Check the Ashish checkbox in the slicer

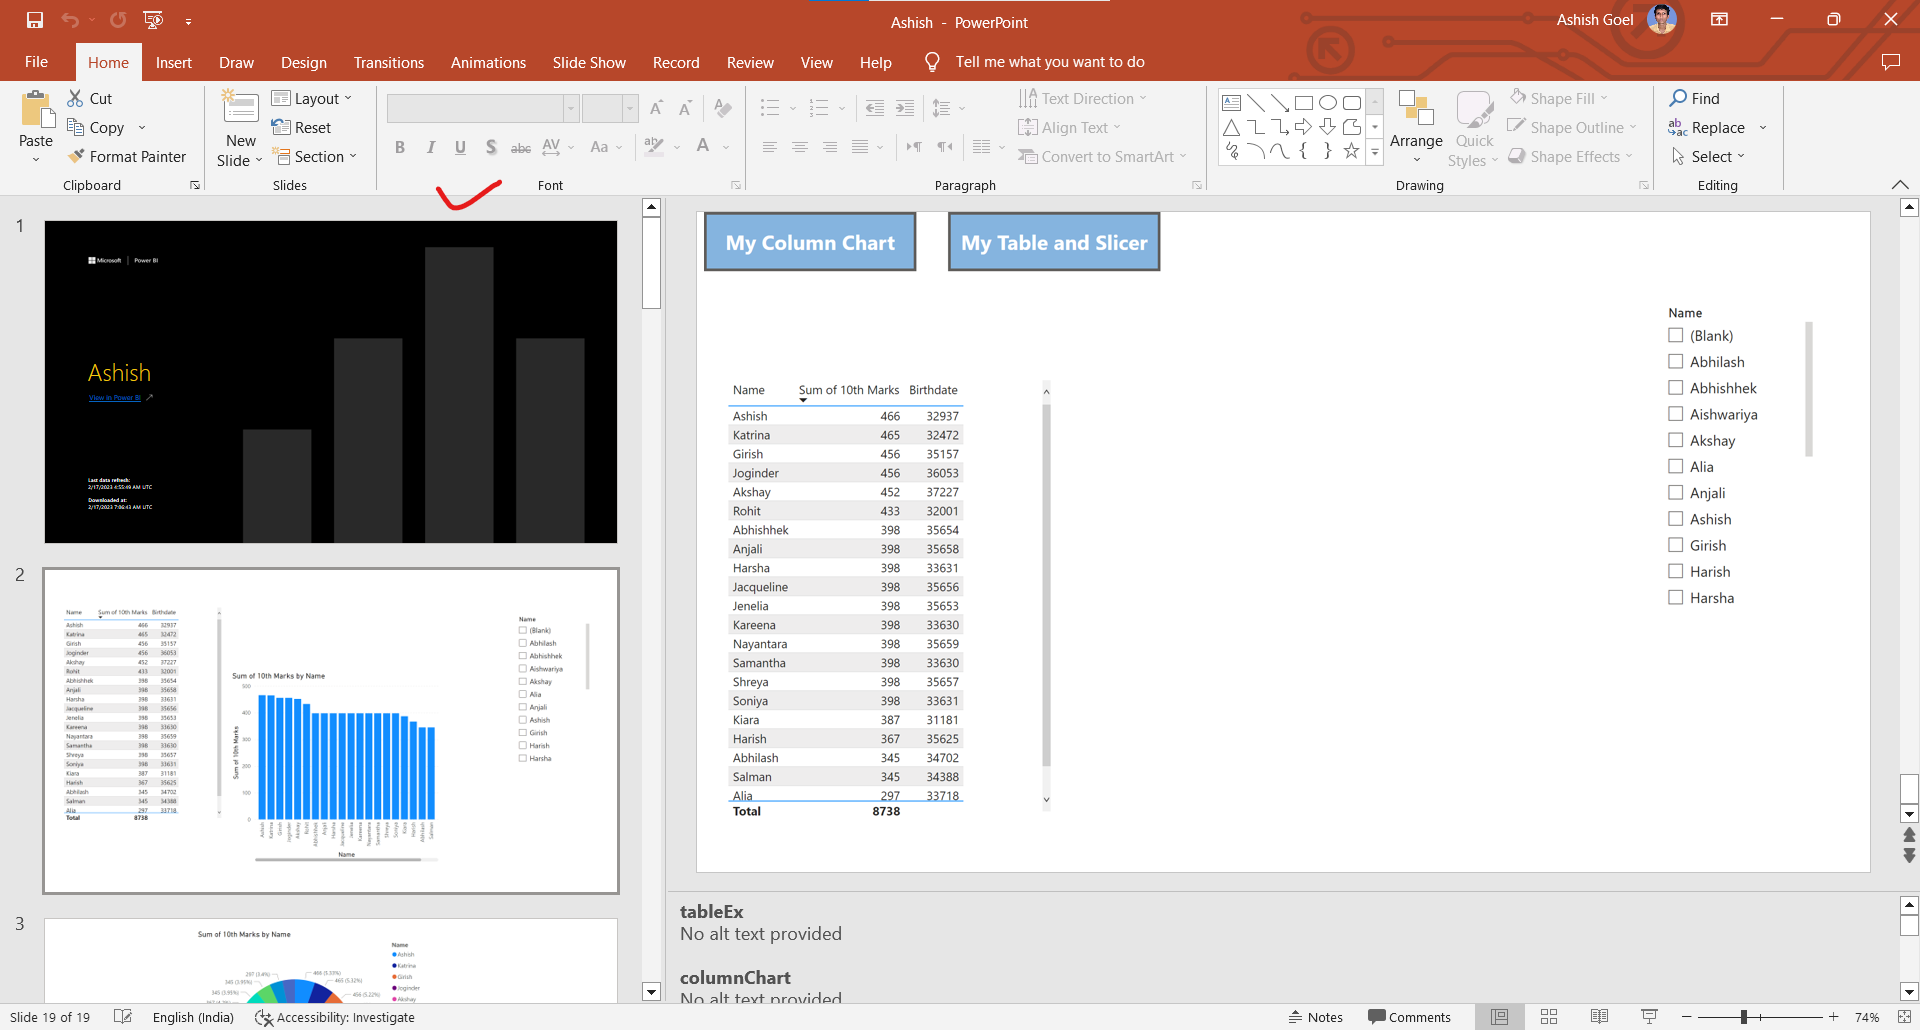(1676, 518)
